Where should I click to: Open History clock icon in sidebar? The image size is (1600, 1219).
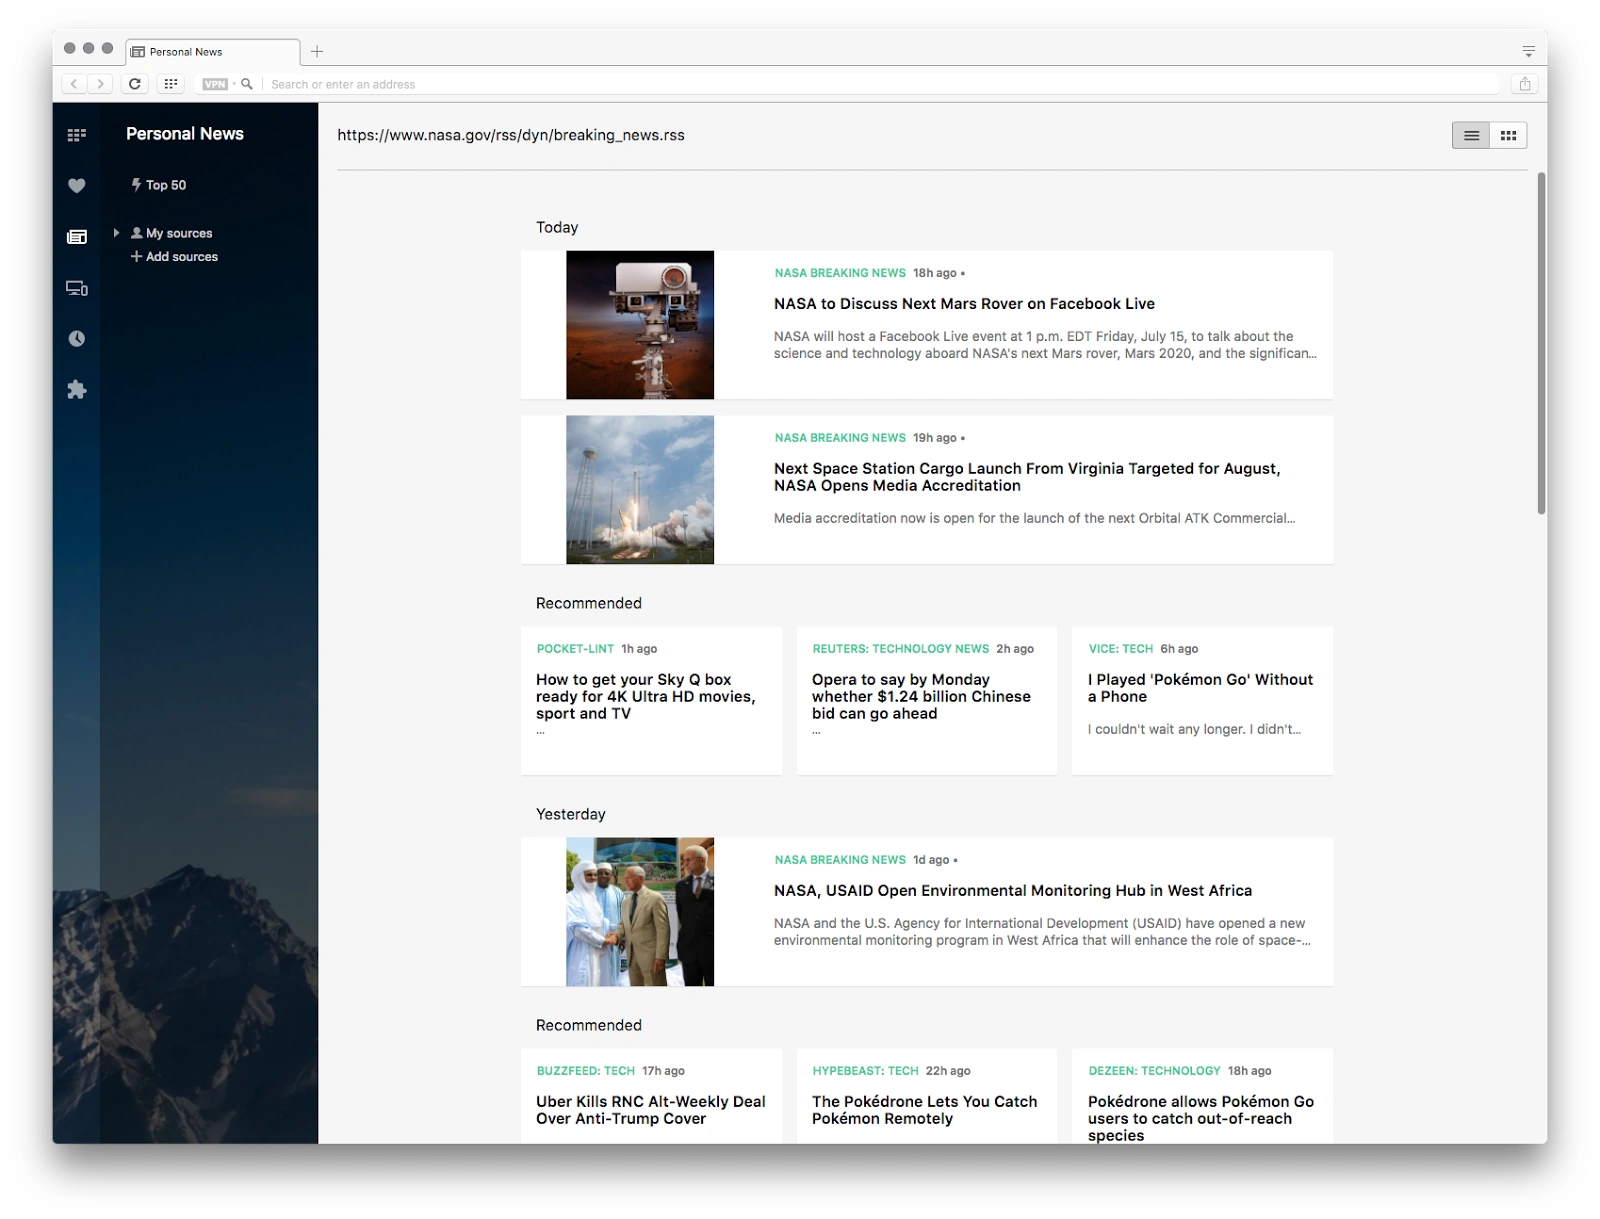pyautogui.click(x=76, y=339)
